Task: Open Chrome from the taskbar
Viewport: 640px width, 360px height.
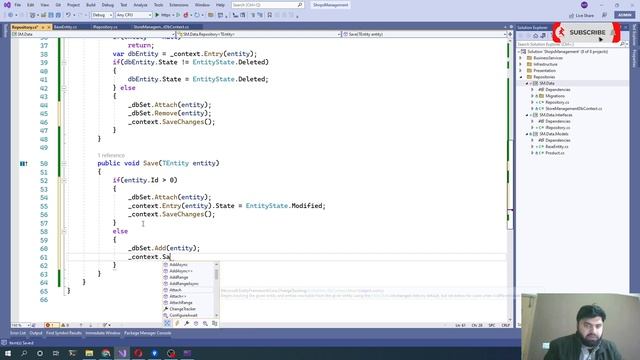Action: click(x=106, y=353)
